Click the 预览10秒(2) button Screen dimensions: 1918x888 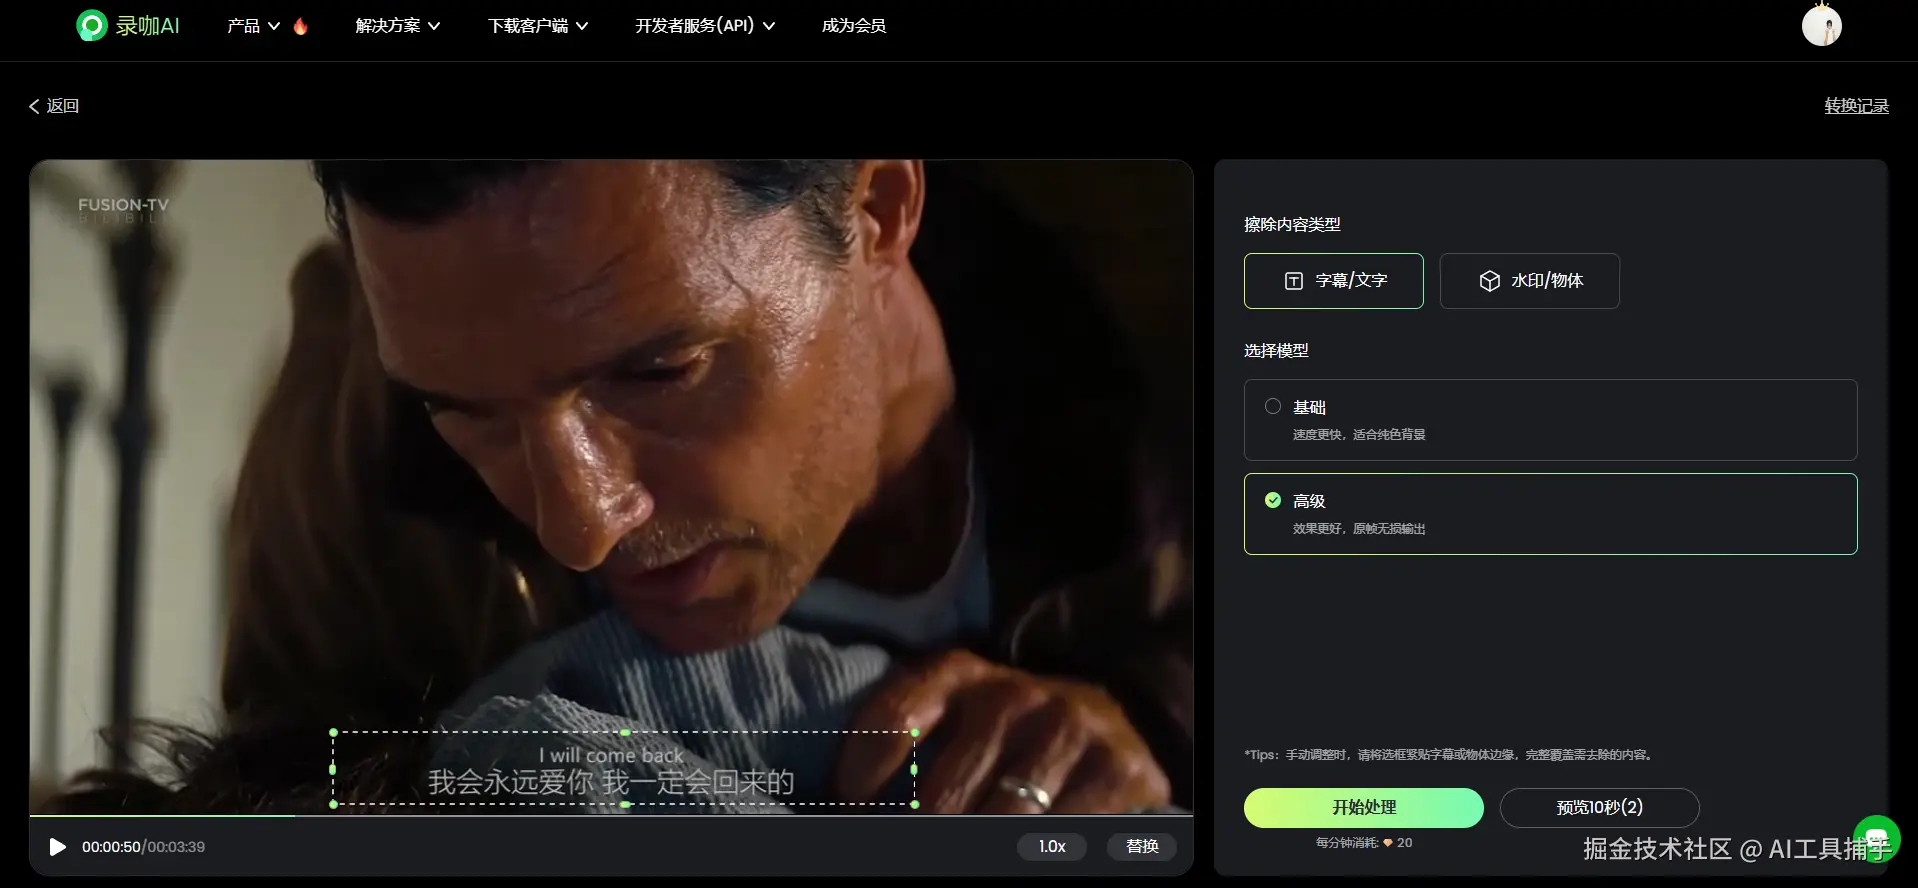point(1600,808)
